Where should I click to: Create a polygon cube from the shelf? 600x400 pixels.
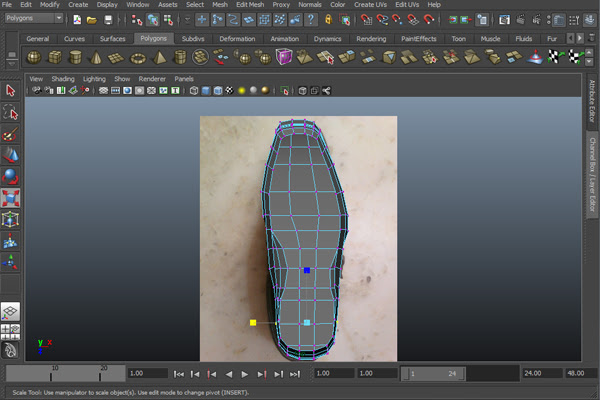(x=54, y=57)
